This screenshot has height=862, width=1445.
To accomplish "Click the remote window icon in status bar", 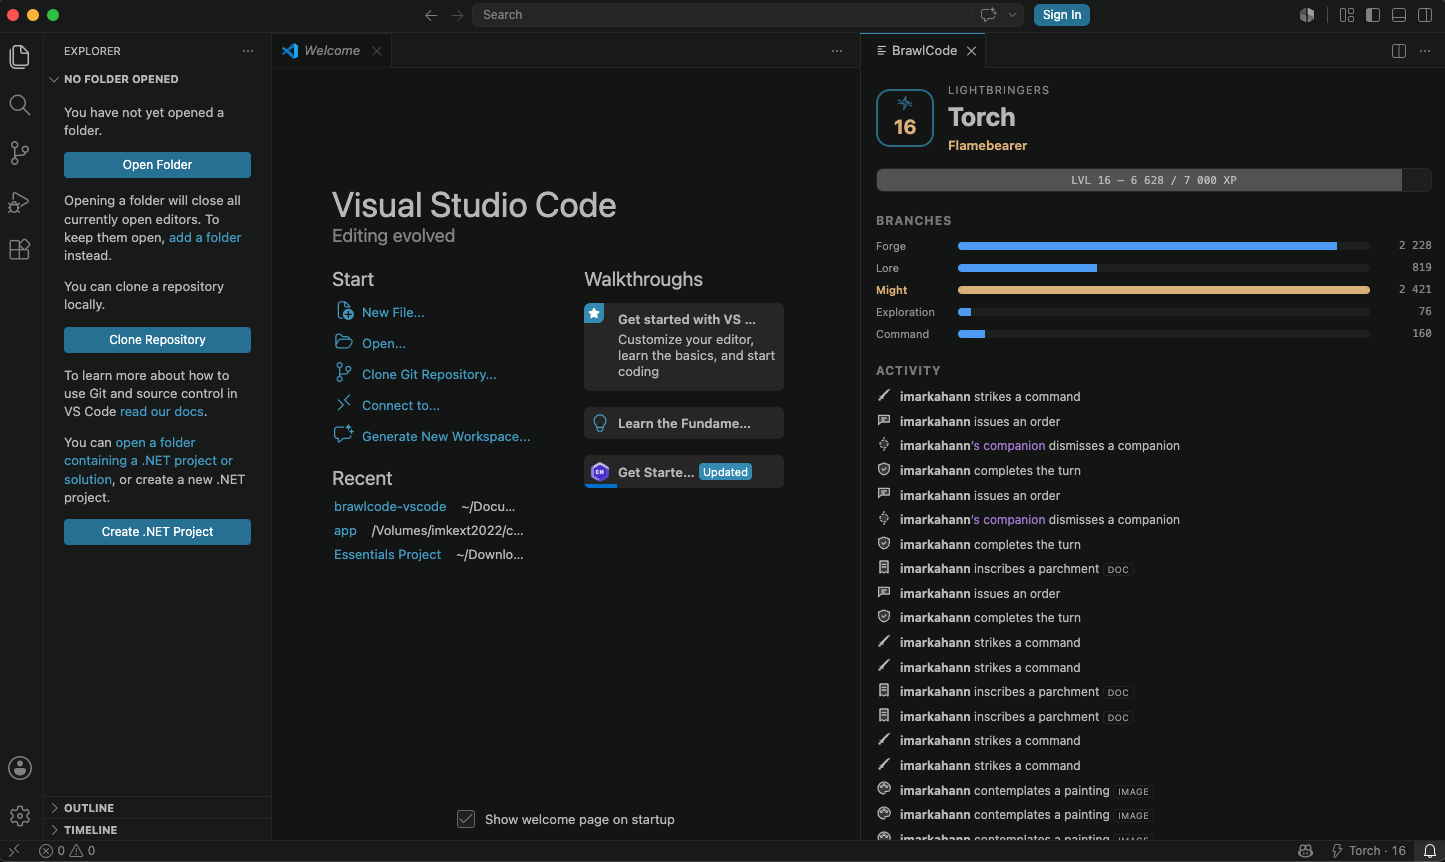I will coord(14,851).
